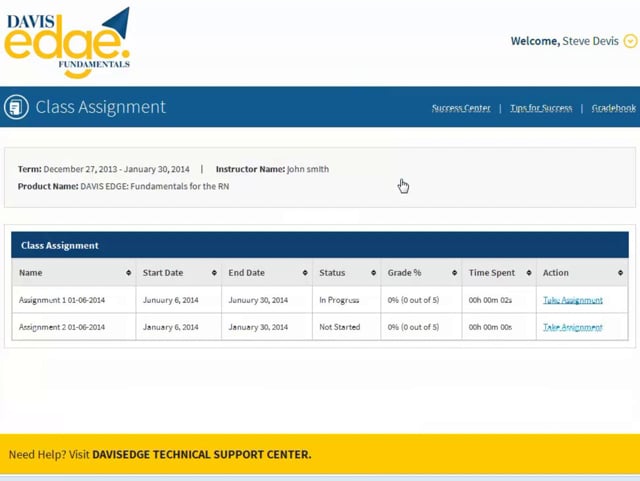Click the Instructor Name john smith text
Viewport: 640px width, 481px height.
tap(272, 169)
